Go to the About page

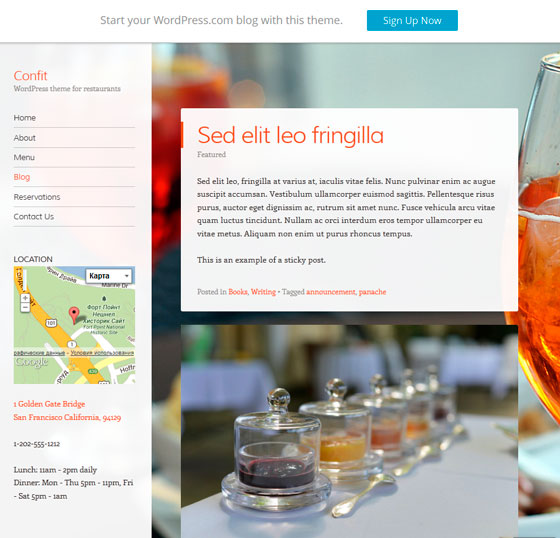point(25,138)
